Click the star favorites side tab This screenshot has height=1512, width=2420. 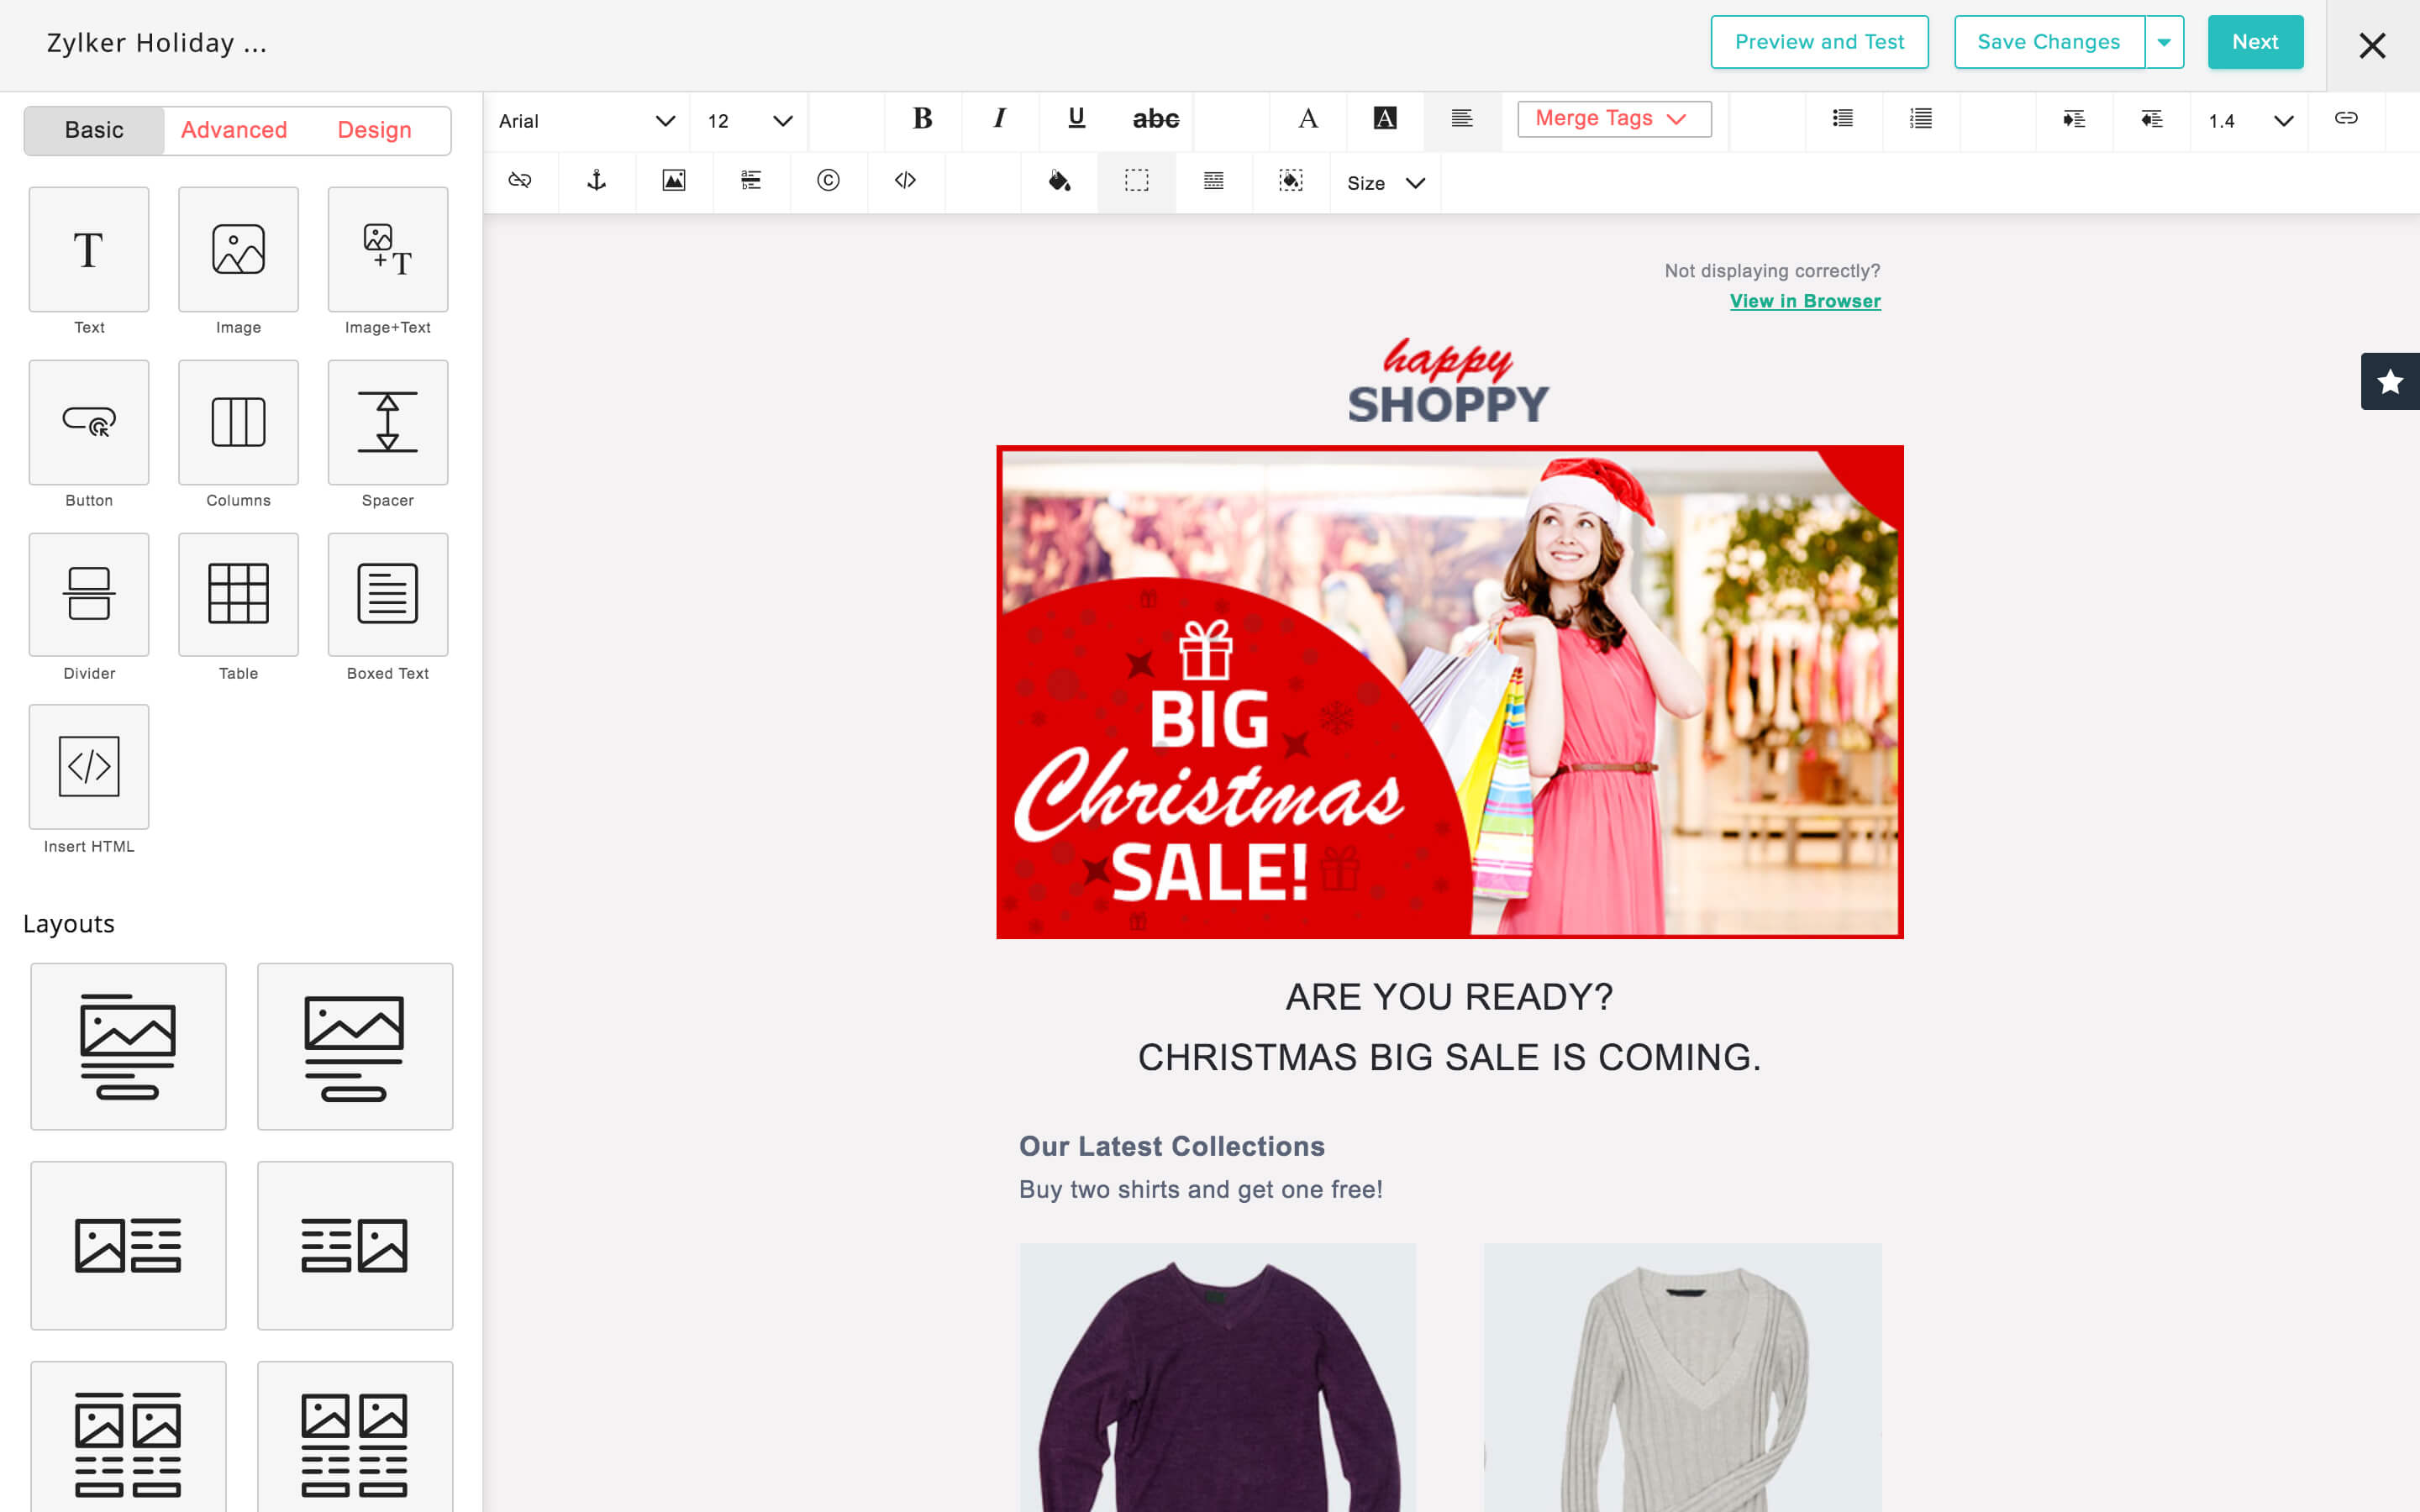click(2390, 381)
